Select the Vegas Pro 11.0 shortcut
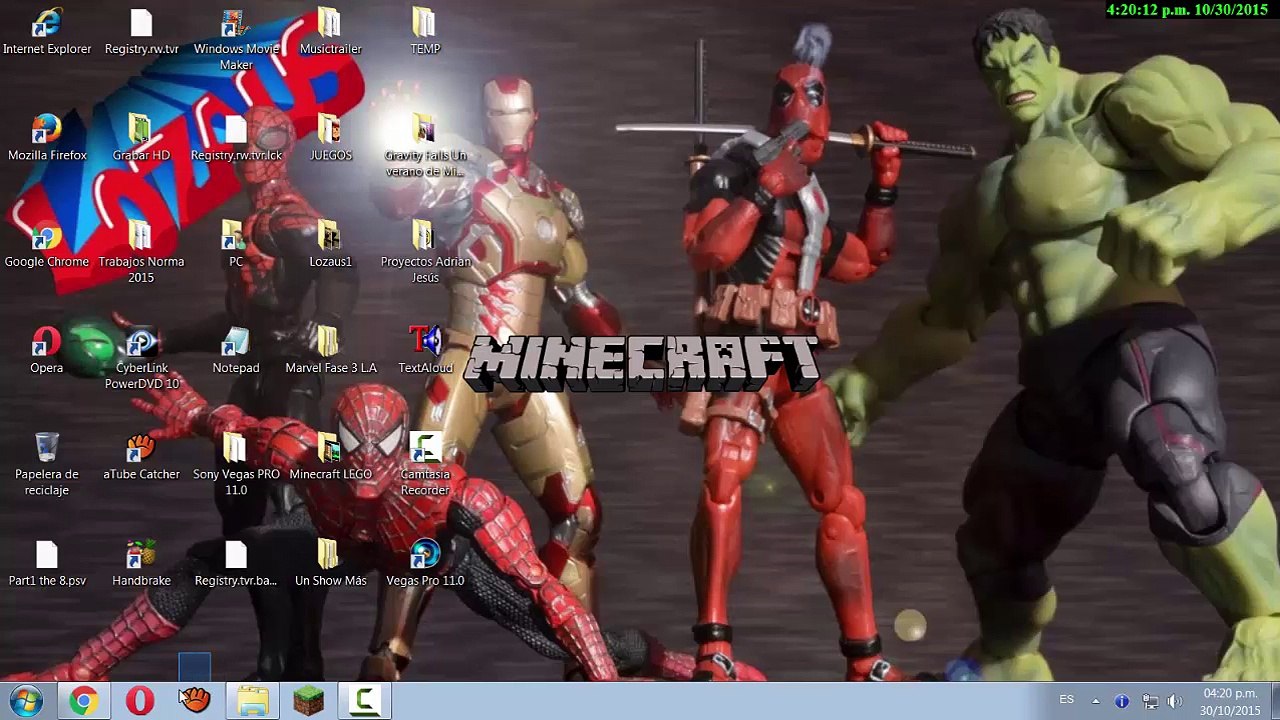 coord(425,564)
